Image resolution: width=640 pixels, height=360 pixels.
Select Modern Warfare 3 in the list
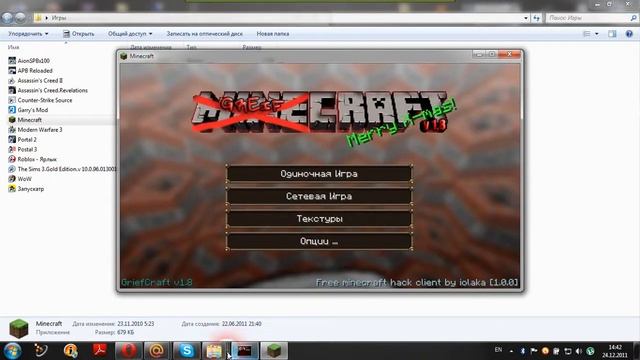click(40, 130)
